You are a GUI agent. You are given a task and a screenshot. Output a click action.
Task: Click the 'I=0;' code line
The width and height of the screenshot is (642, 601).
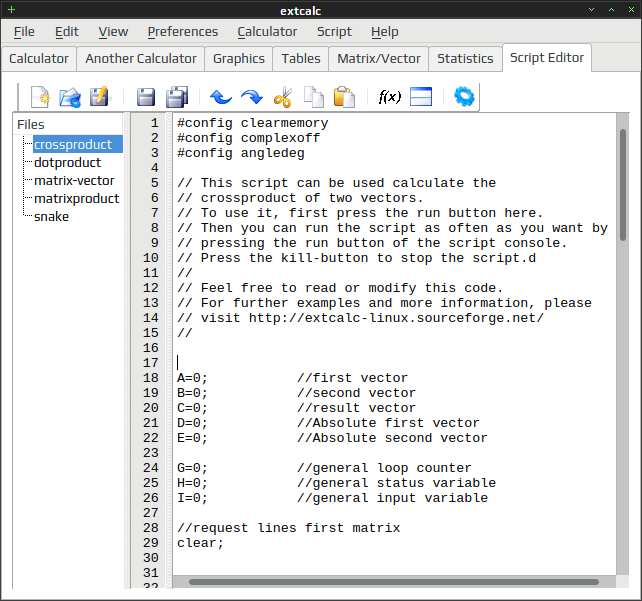(192, 498)
